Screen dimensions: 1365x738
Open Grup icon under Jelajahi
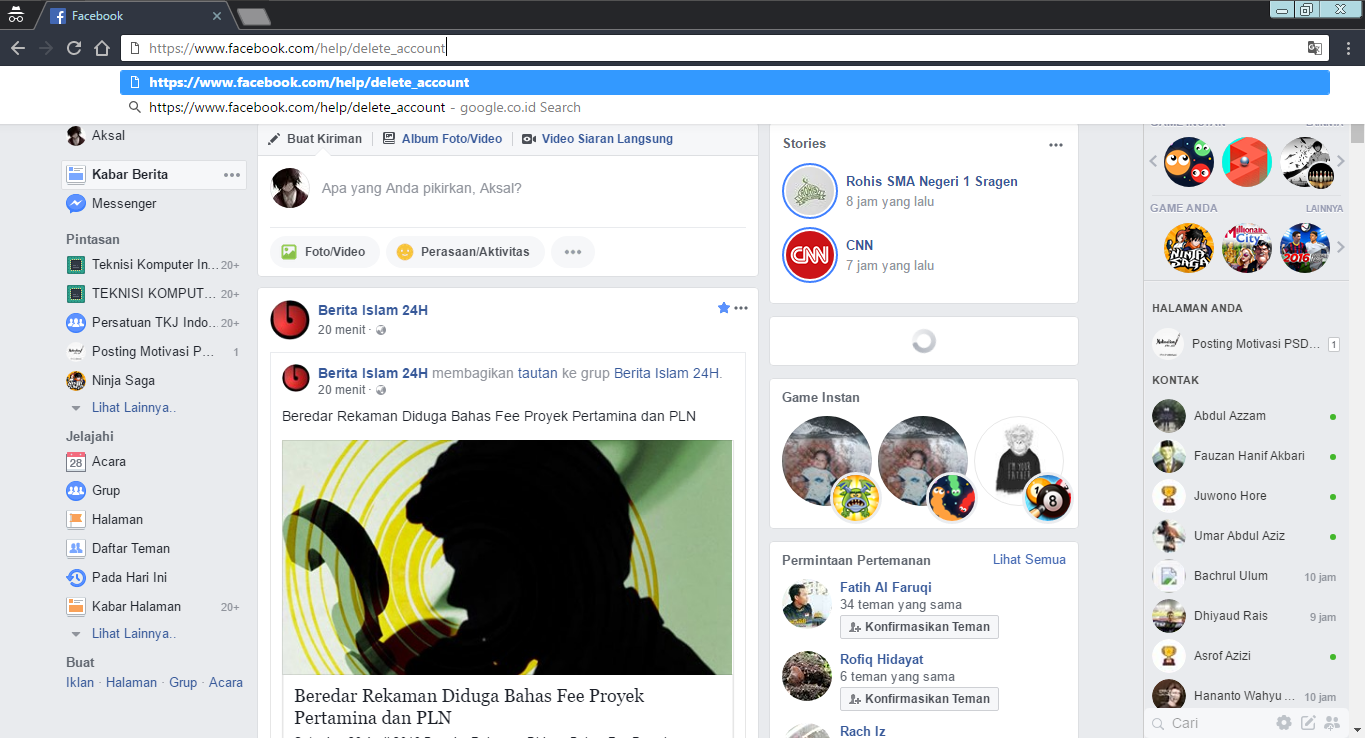75,491
